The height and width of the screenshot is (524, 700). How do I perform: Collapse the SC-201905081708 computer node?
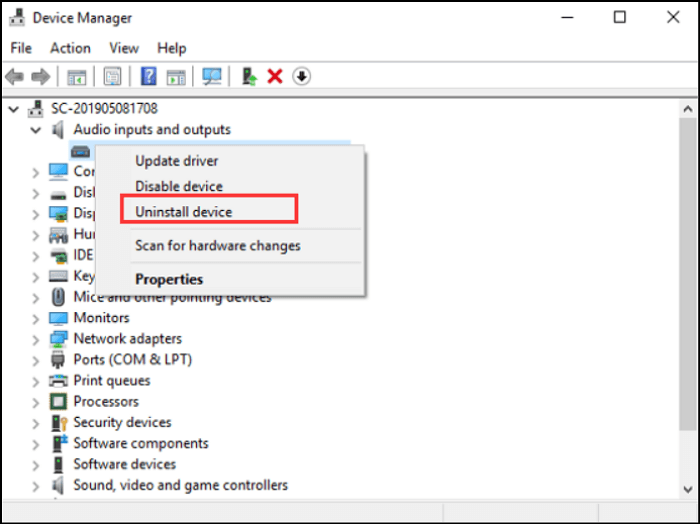pos(14,108)
